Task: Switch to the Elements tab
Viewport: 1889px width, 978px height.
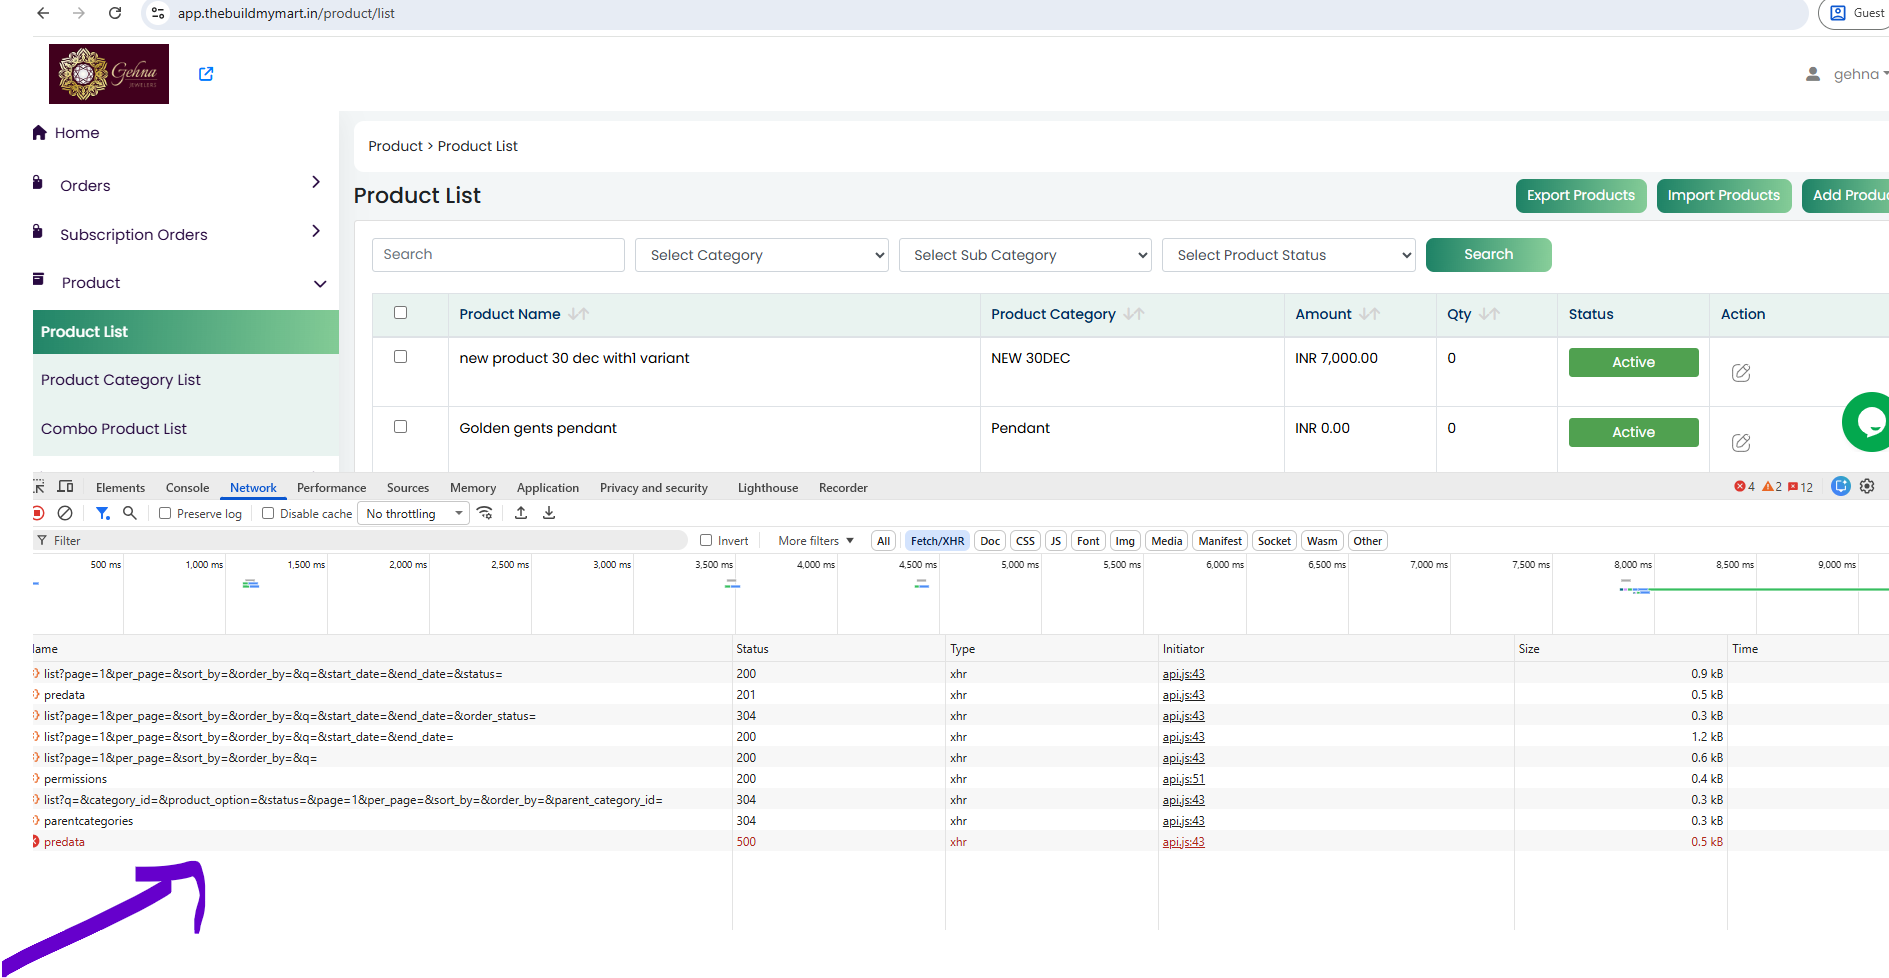Action: point(120,488)
